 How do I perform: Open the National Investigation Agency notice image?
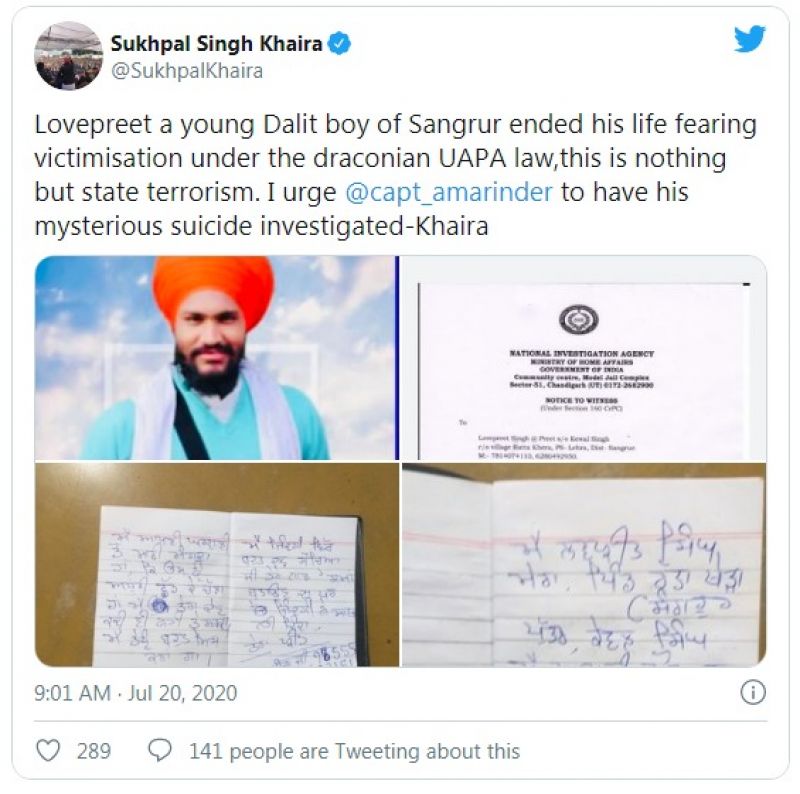click(x=584, y=358)
